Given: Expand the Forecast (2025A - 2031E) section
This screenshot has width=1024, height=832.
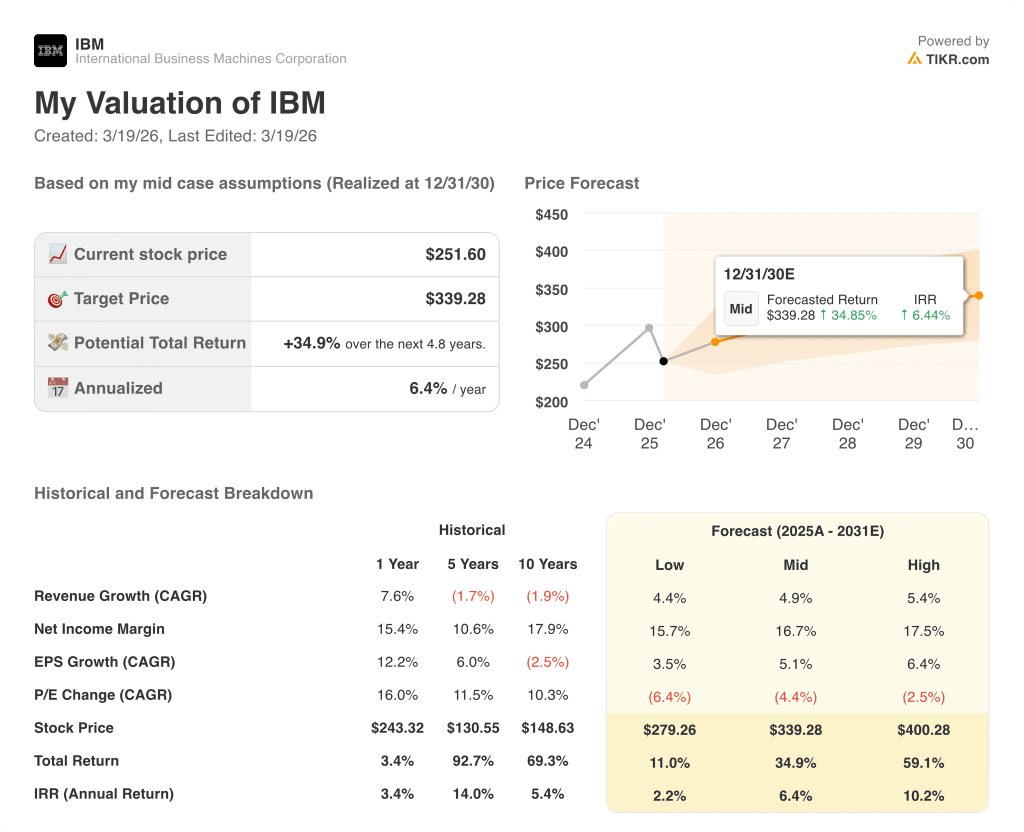Looking at the screenshot, I should click(x=797, y=531).
